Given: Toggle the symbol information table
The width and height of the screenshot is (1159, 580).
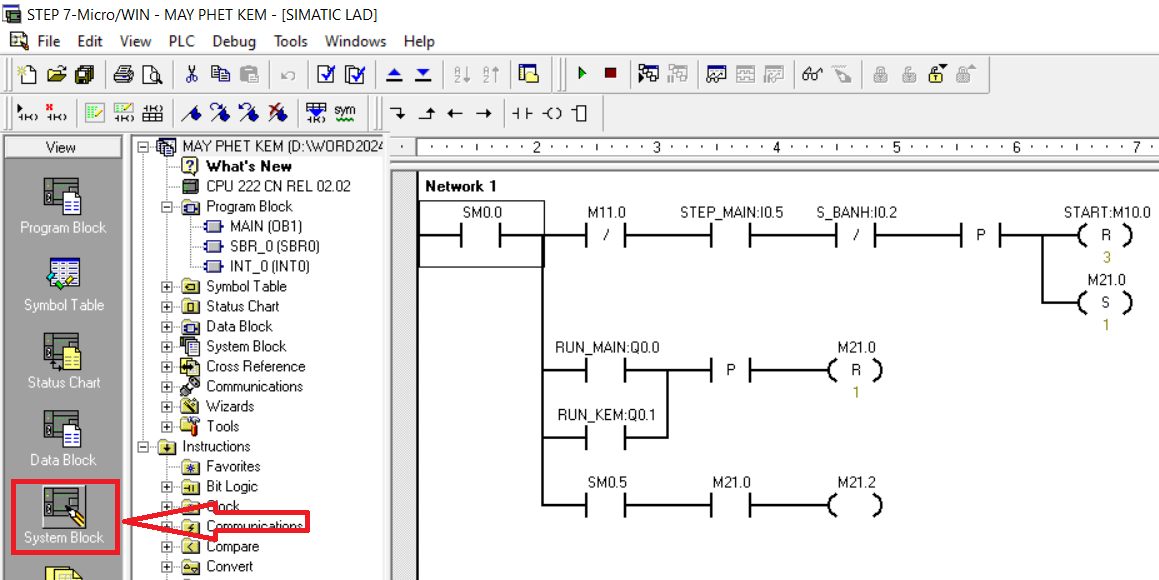Looking at the screenshot, I should [152, 113].
